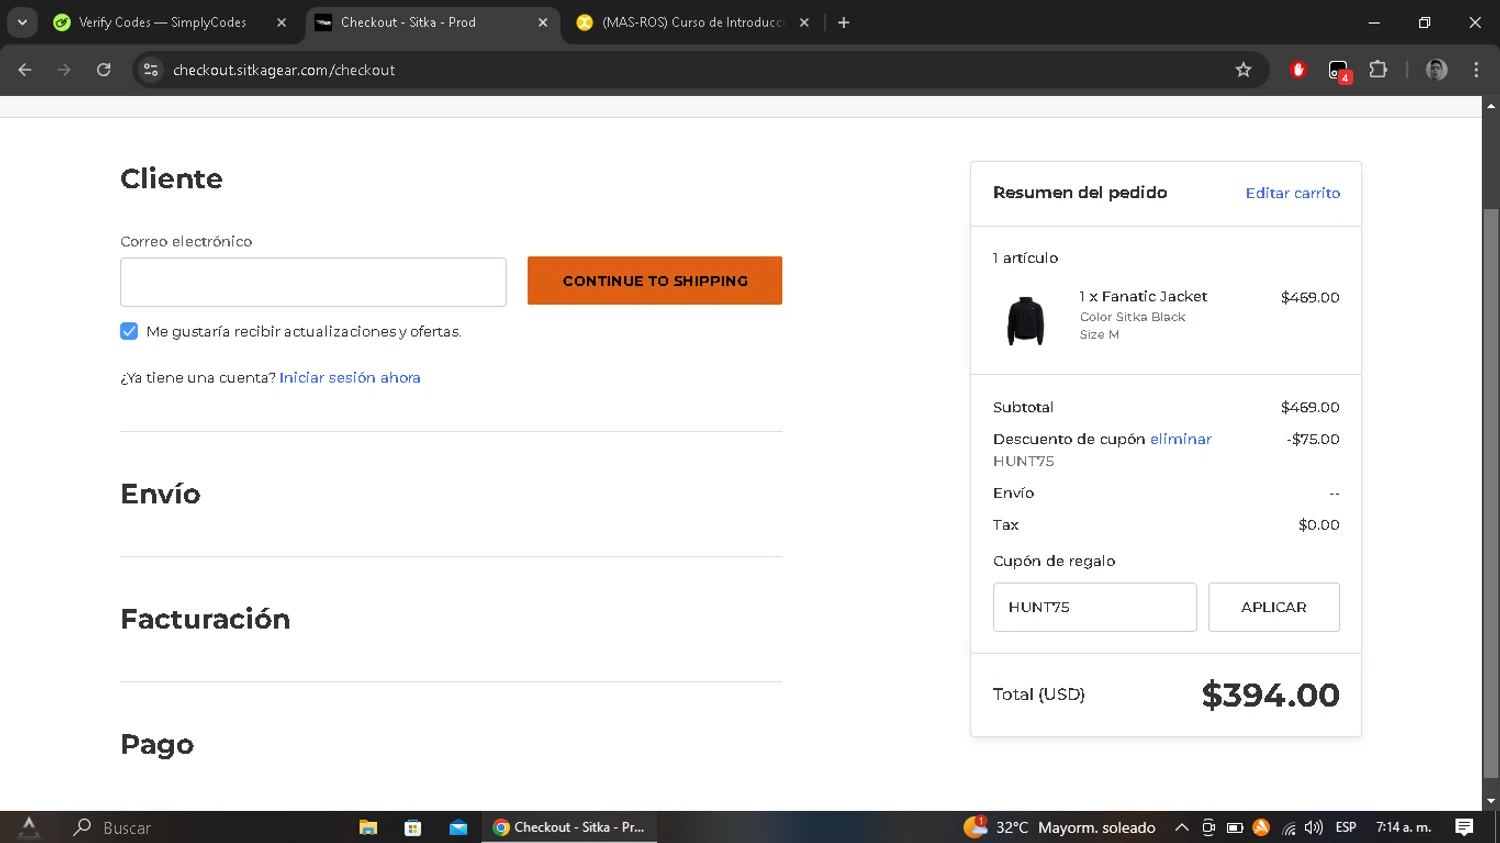Uncheck the updates and offers checkbox
The height and width of the screenshot is (843, 1500).
(129, 331)
